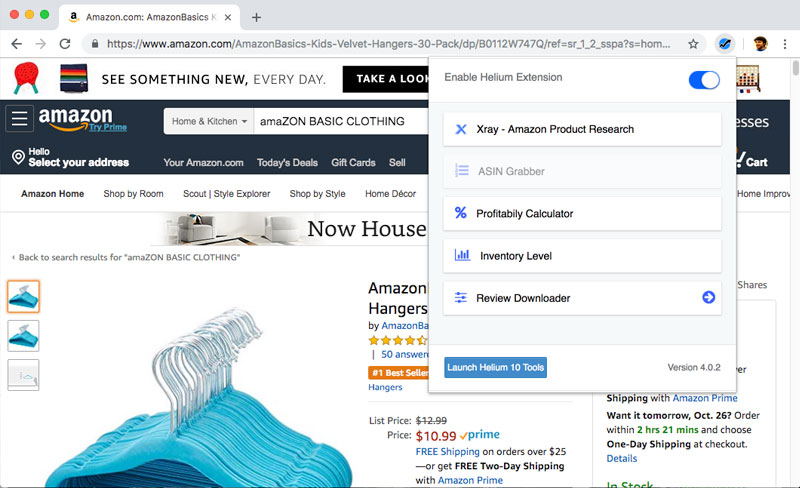
Task: Click the Profitability Calculator percent icon
Action: [461, 213]
